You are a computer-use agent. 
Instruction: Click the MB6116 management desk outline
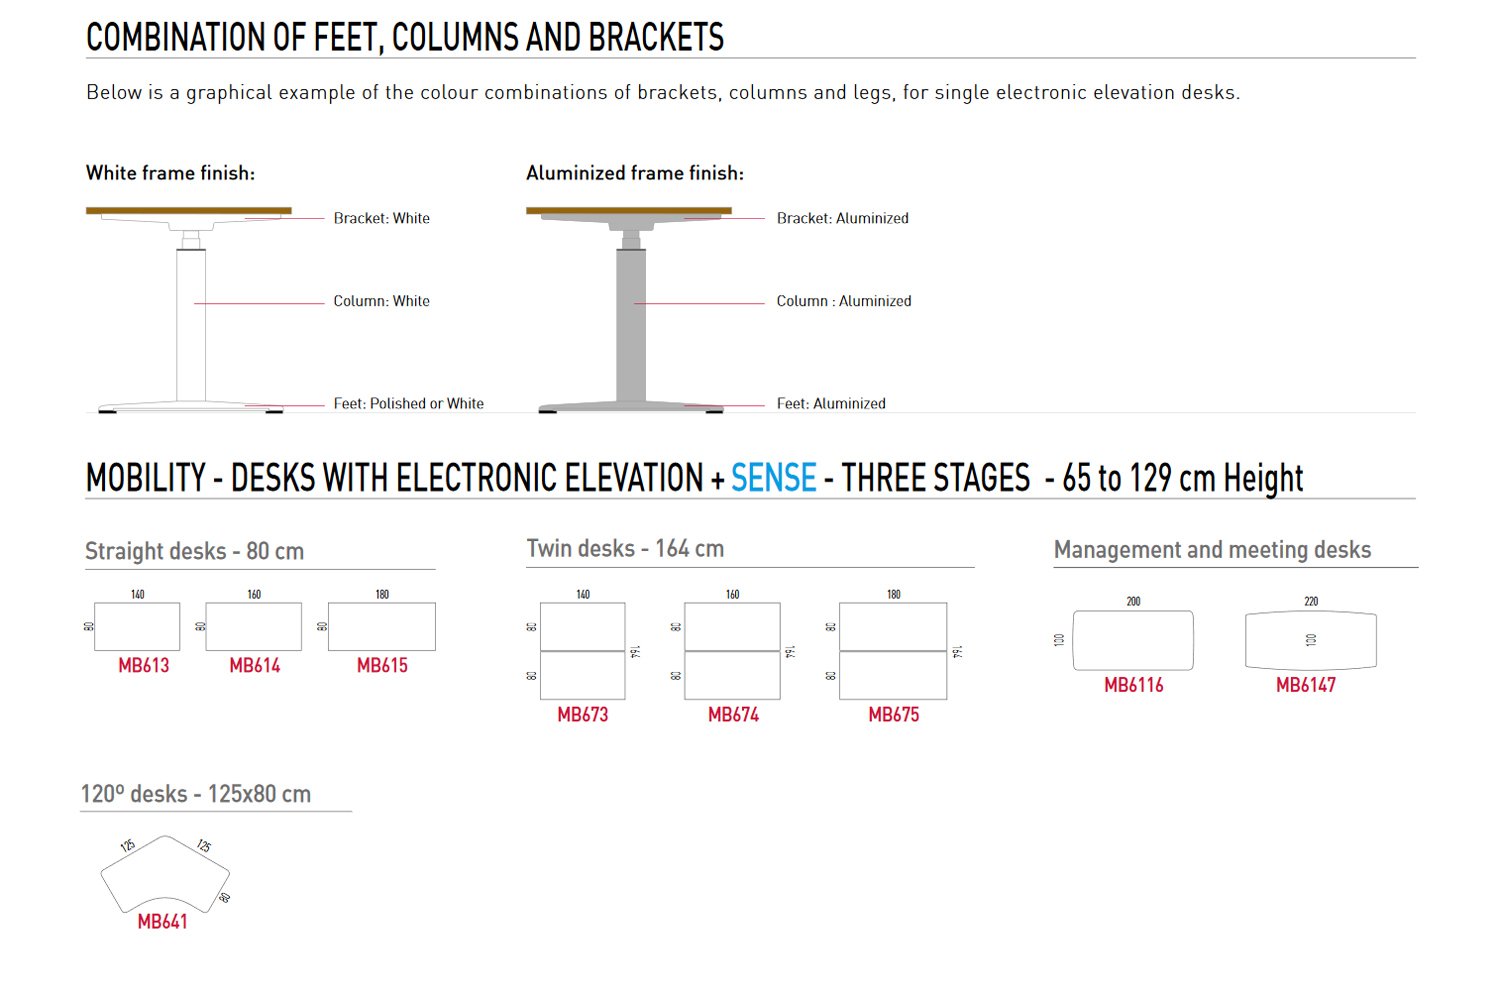(1133, 640)
